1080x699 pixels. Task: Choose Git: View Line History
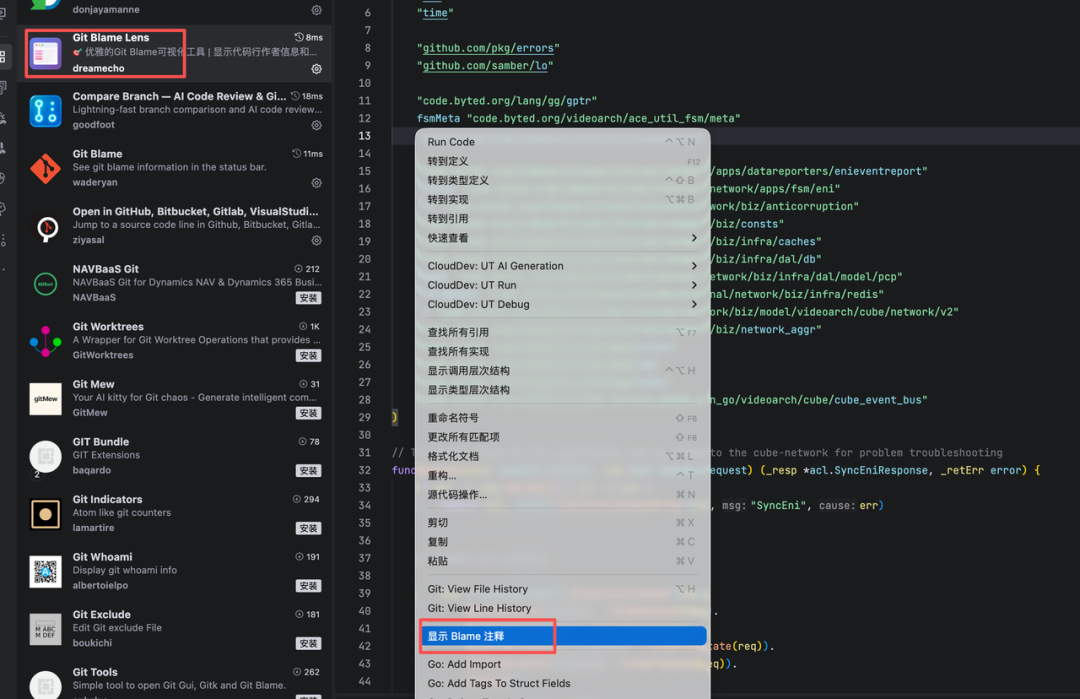pos(563,609)
